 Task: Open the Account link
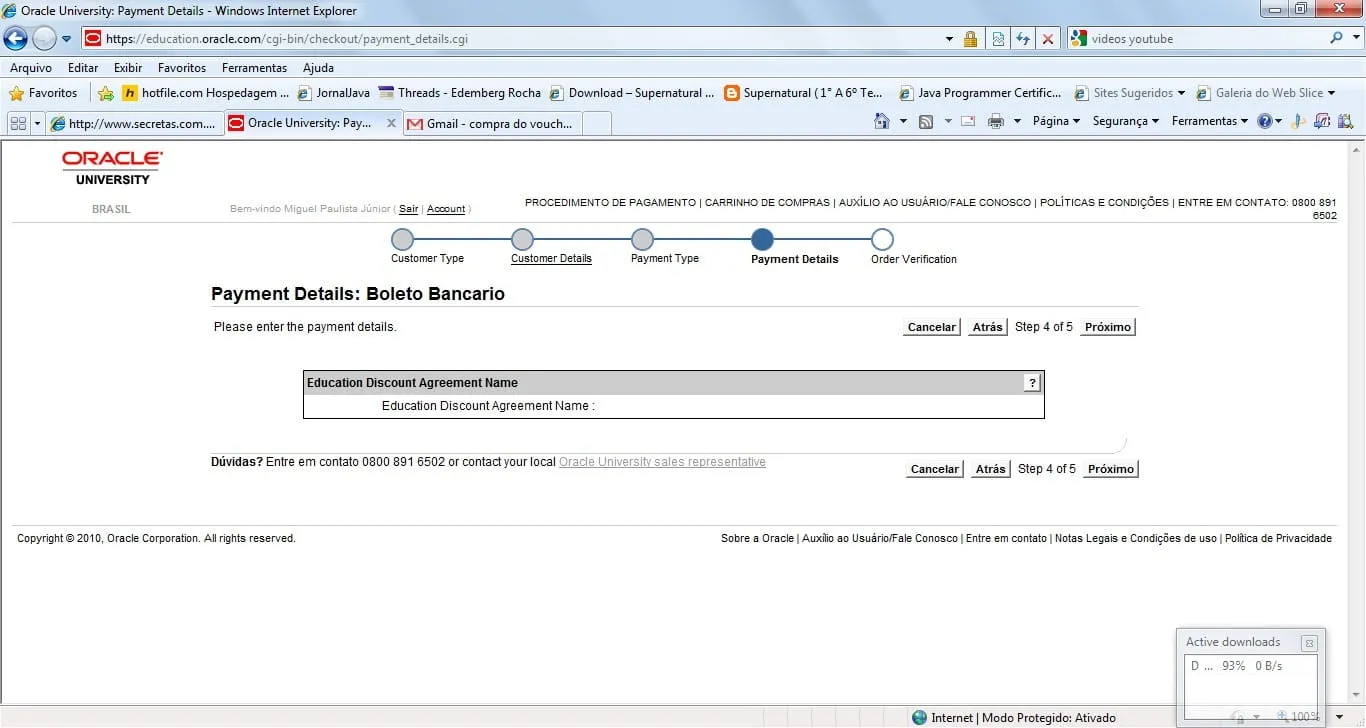[x=446, y=209]
